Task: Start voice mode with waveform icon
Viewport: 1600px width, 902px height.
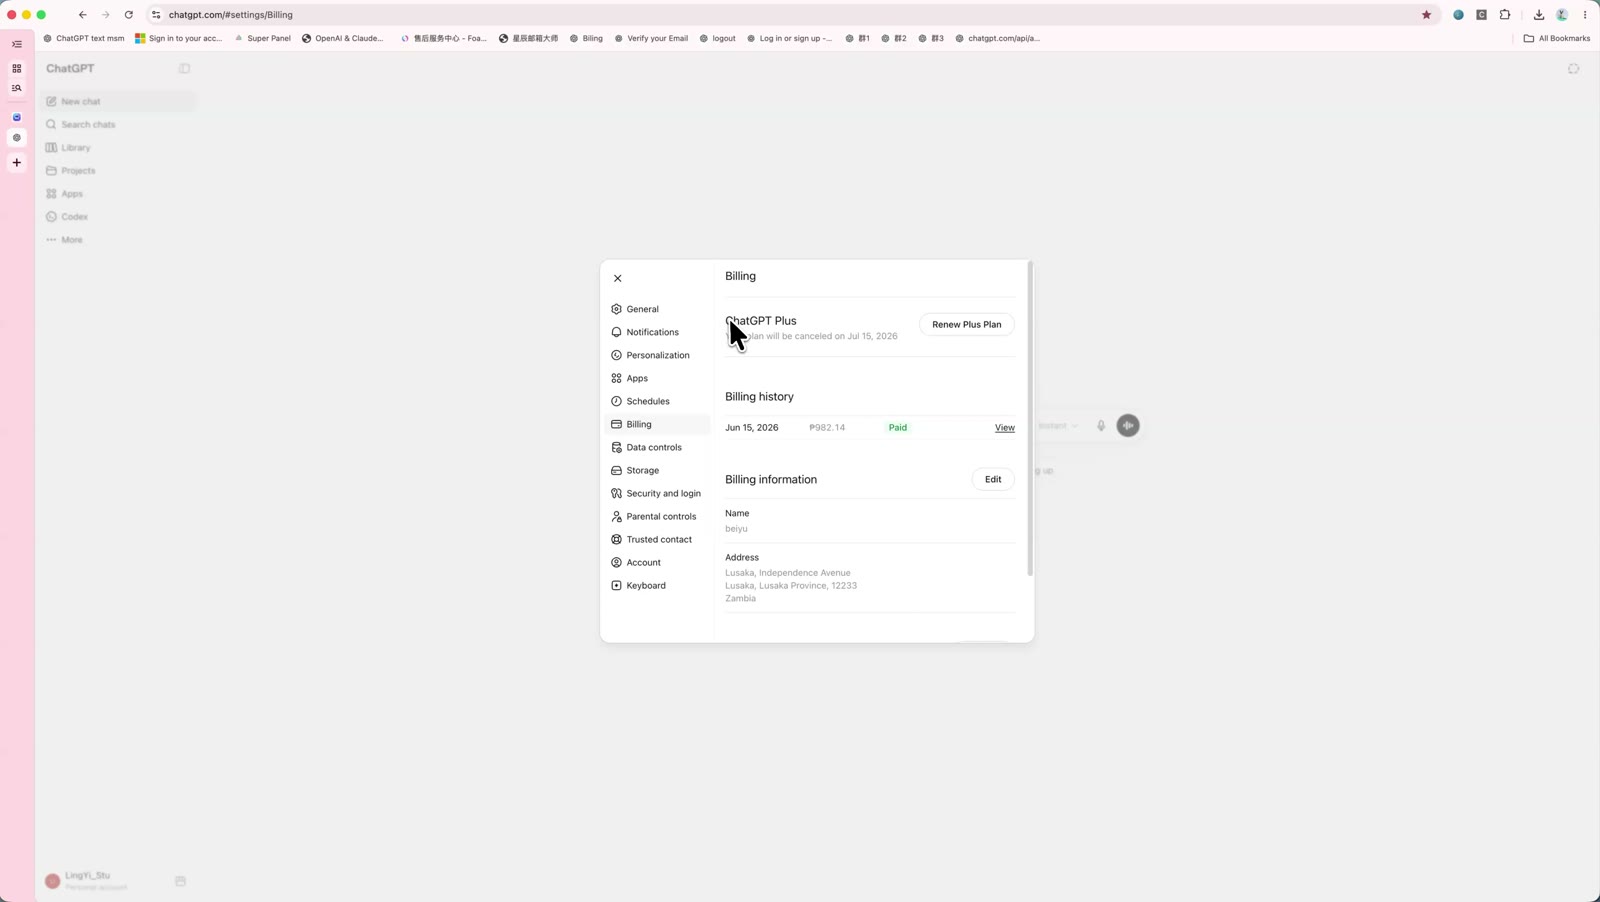Action: click(x=1128, y=426)
